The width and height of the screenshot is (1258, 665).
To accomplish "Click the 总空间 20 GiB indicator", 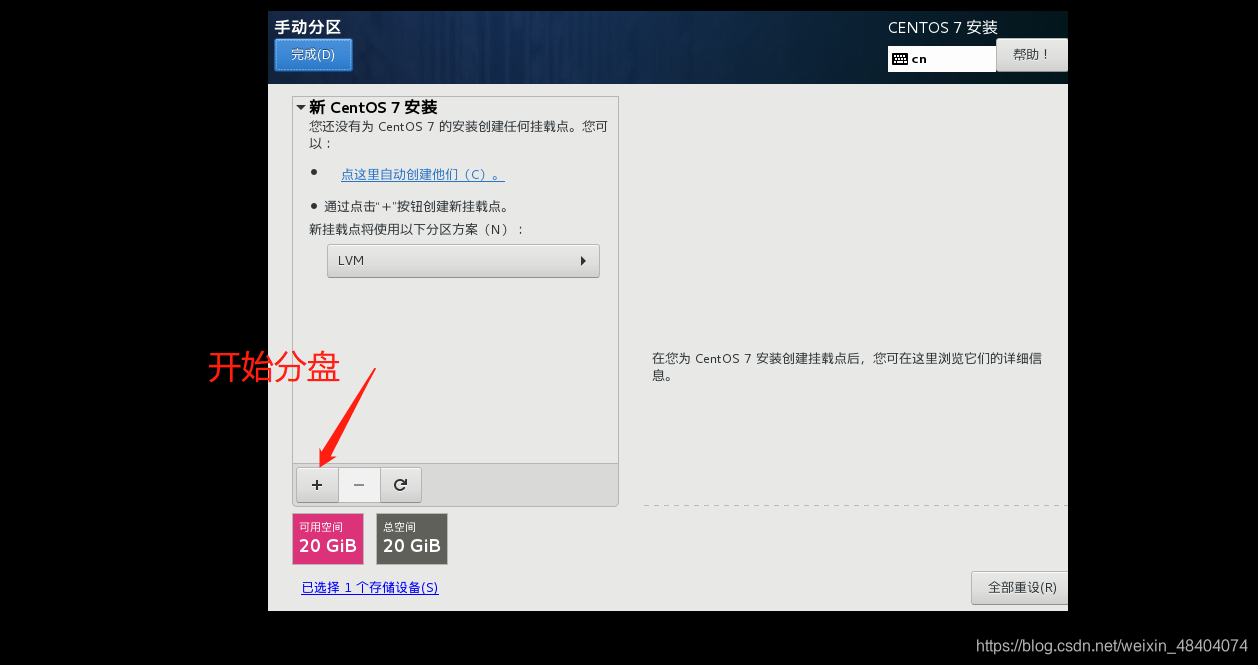I will (412, 539).
